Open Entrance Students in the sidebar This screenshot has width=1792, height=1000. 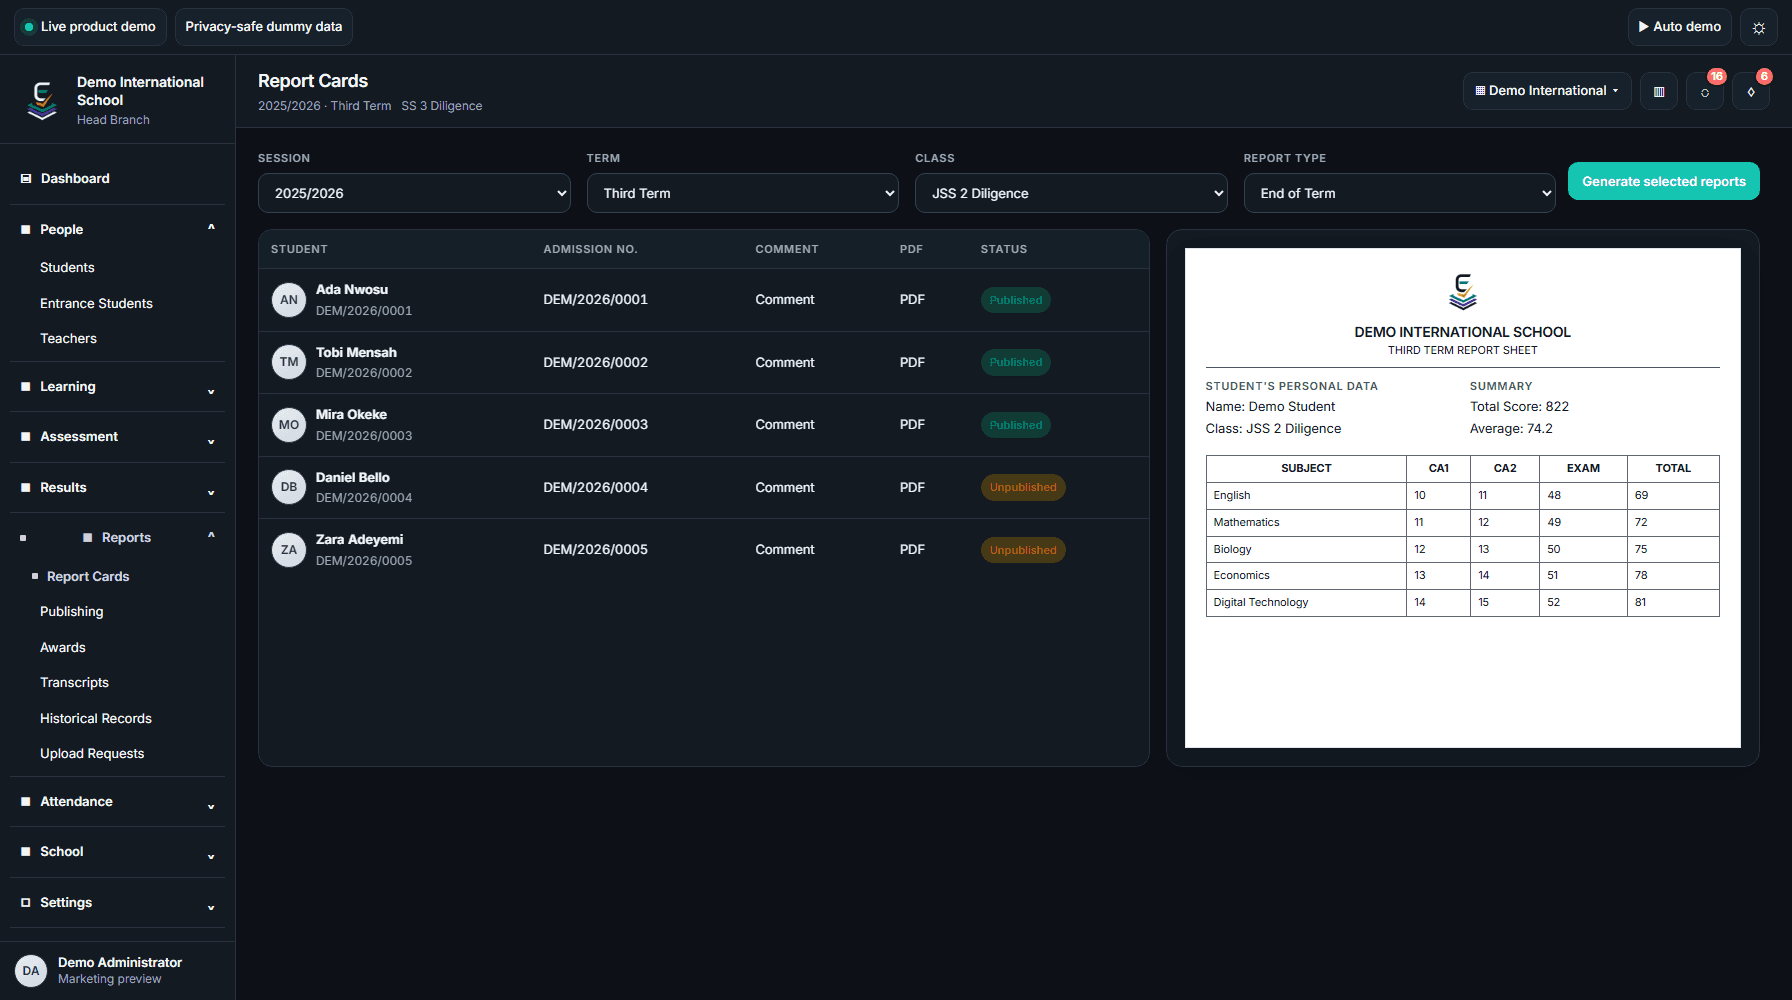pos(96,304)
